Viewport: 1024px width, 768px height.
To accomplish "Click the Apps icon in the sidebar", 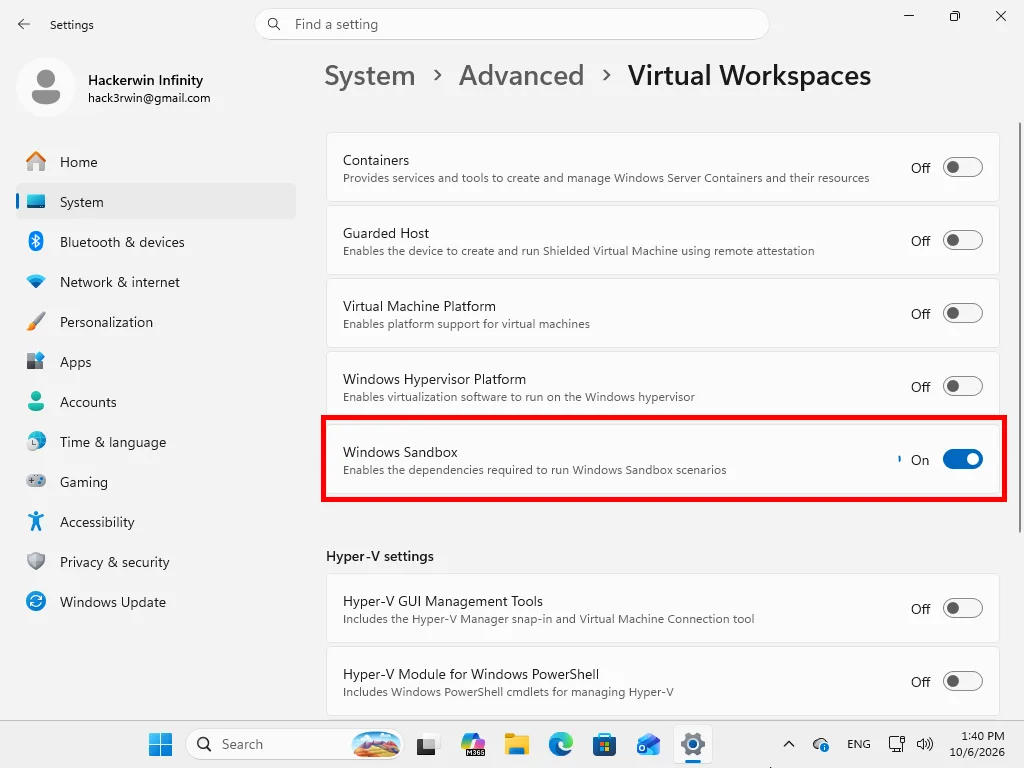I will [x=36, y=361].
